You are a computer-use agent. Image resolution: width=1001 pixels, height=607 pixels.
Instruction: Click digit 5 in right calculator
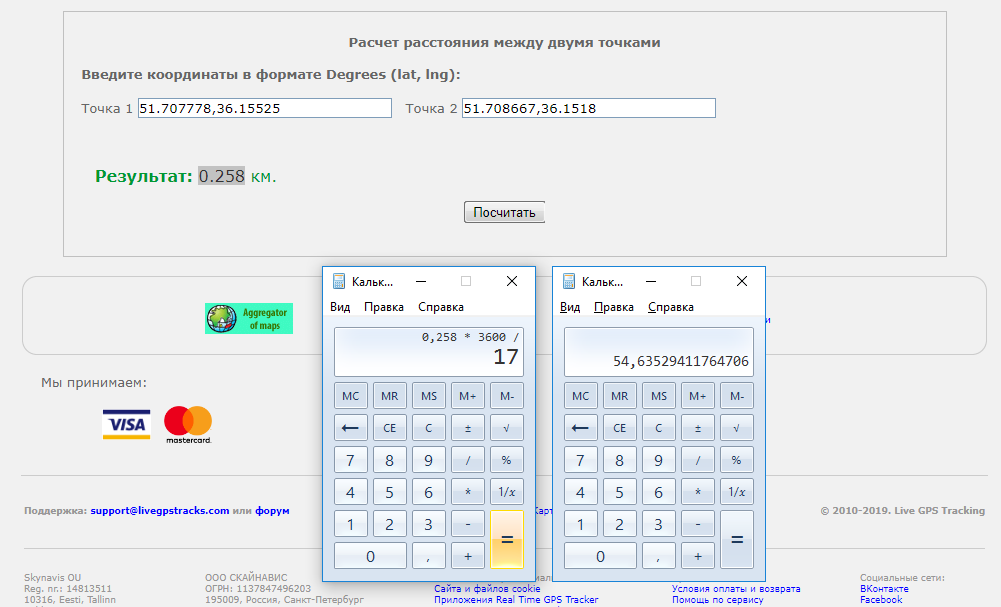[619, 491]
